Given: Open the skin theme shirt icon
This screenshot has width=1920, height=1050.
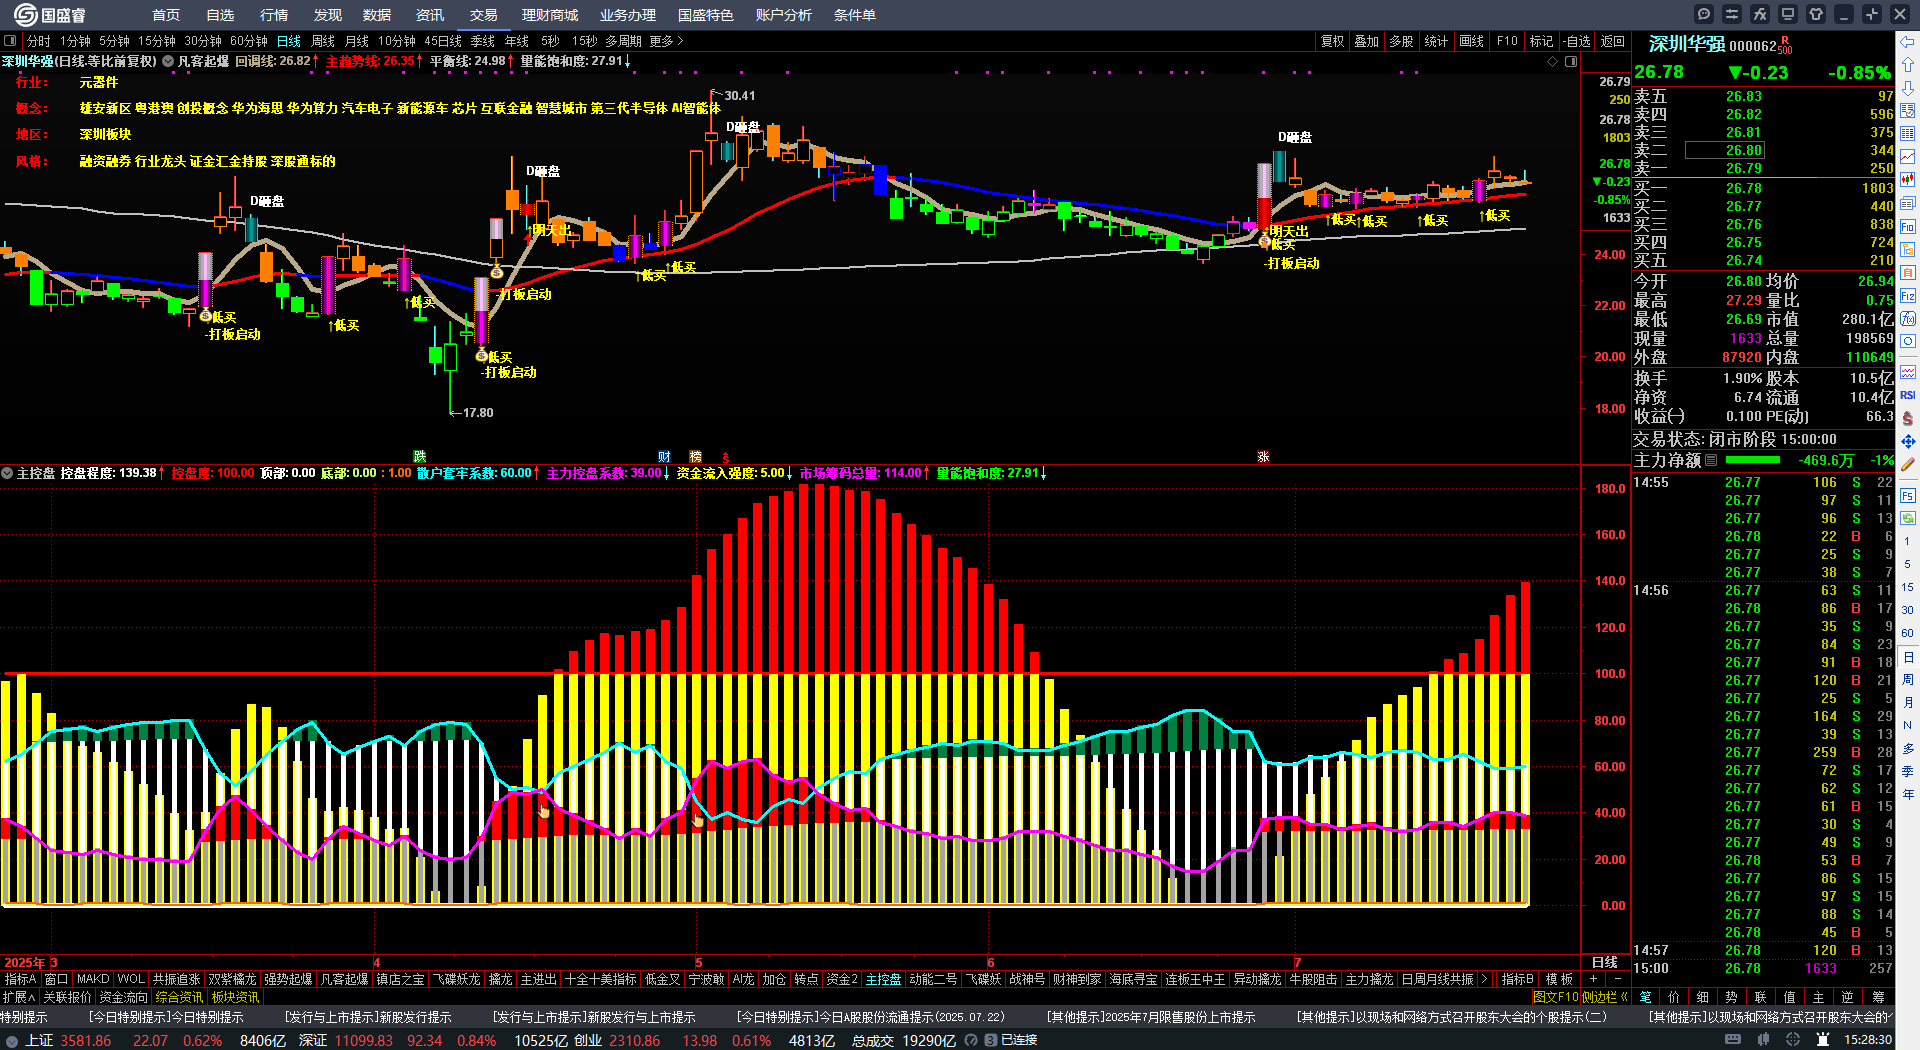Looking at the screenshot, I should pyautogui.click(x=1816, y=14).
